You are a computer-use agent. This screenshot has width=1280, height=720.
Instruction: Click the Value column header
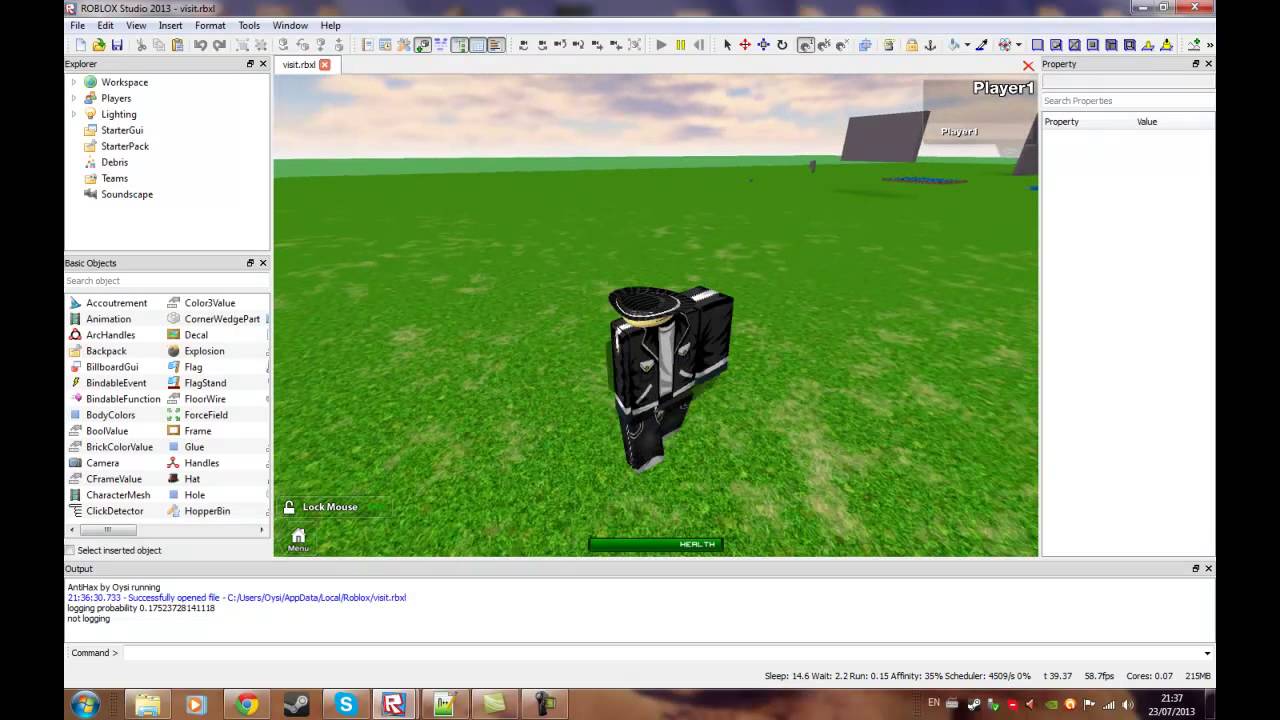pyautogui.click(x=1147, y=122)
